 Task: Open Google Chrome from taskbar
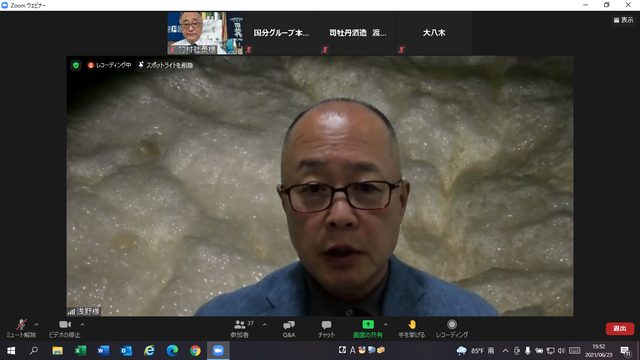195,351
